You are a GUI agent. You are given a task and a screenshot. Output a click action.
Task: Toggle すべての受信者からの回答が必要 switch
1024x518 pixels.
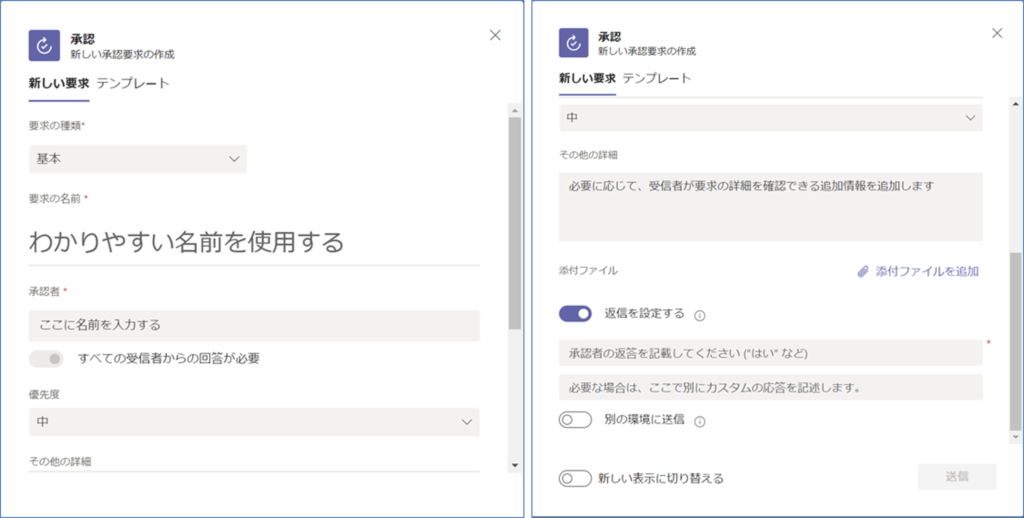(x=46, y=359)
